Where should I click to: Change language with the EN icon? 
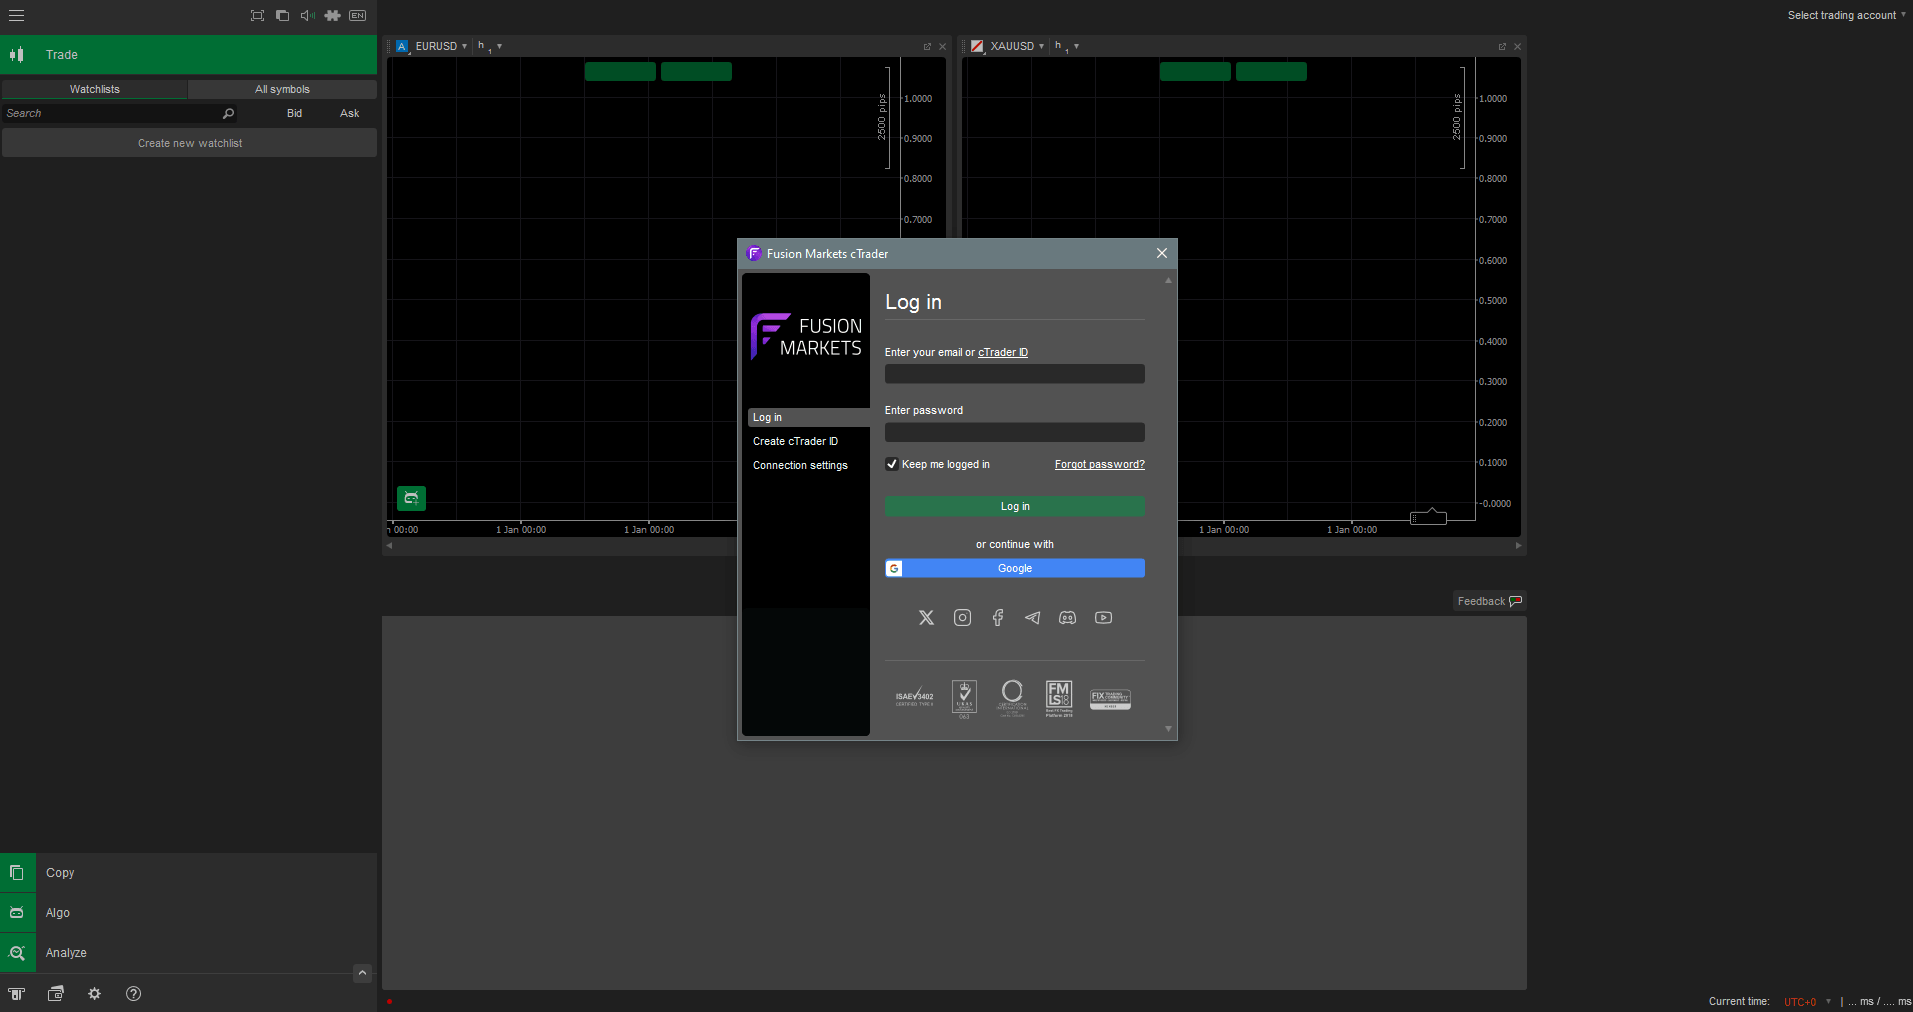point(357,15)
